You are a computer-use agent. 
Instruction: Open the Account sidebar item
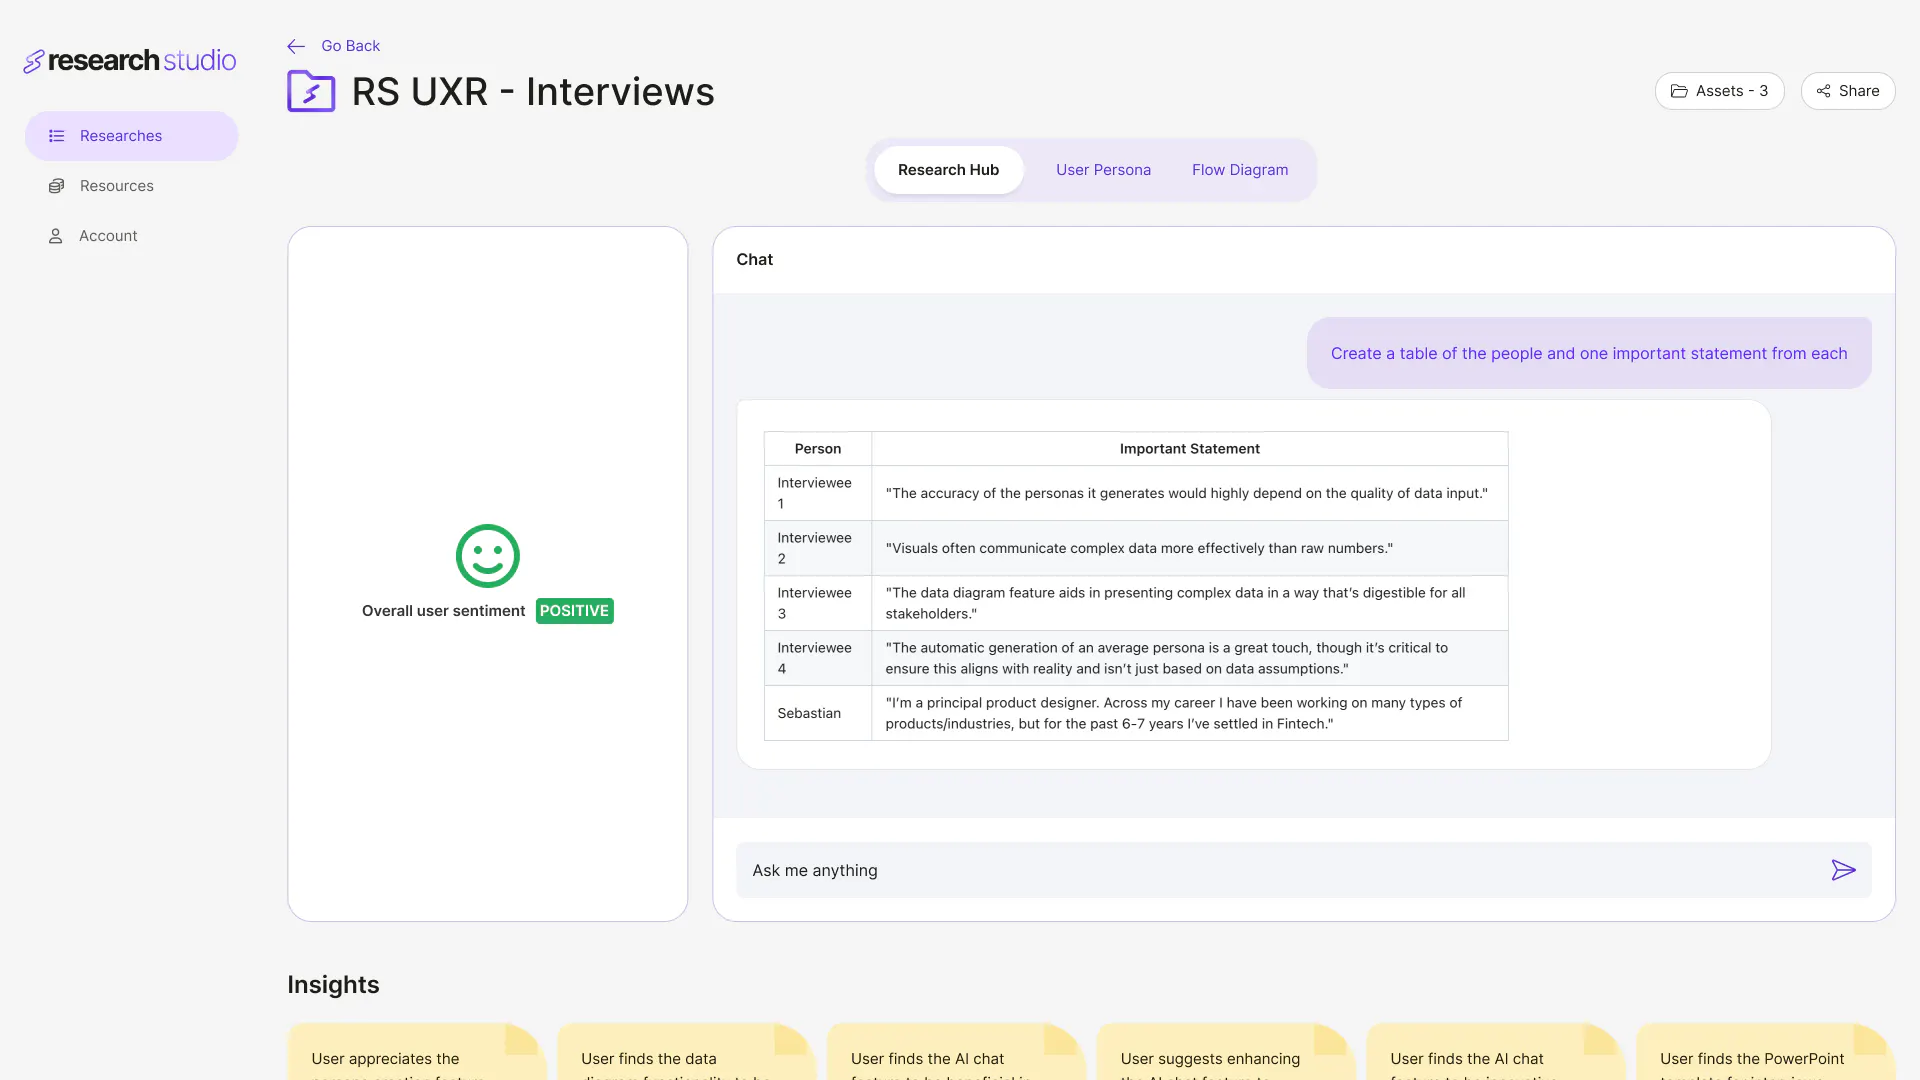click(x=131, y=236)
